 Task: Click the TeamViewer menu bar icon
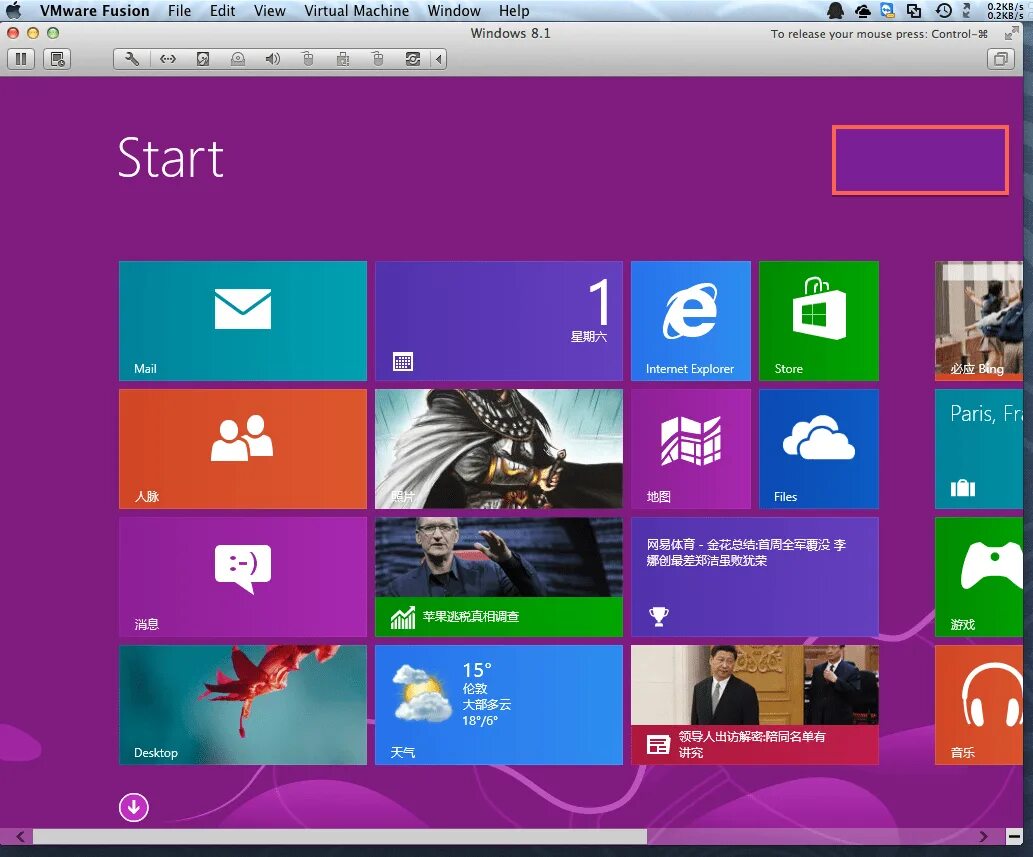pos(887,11)
